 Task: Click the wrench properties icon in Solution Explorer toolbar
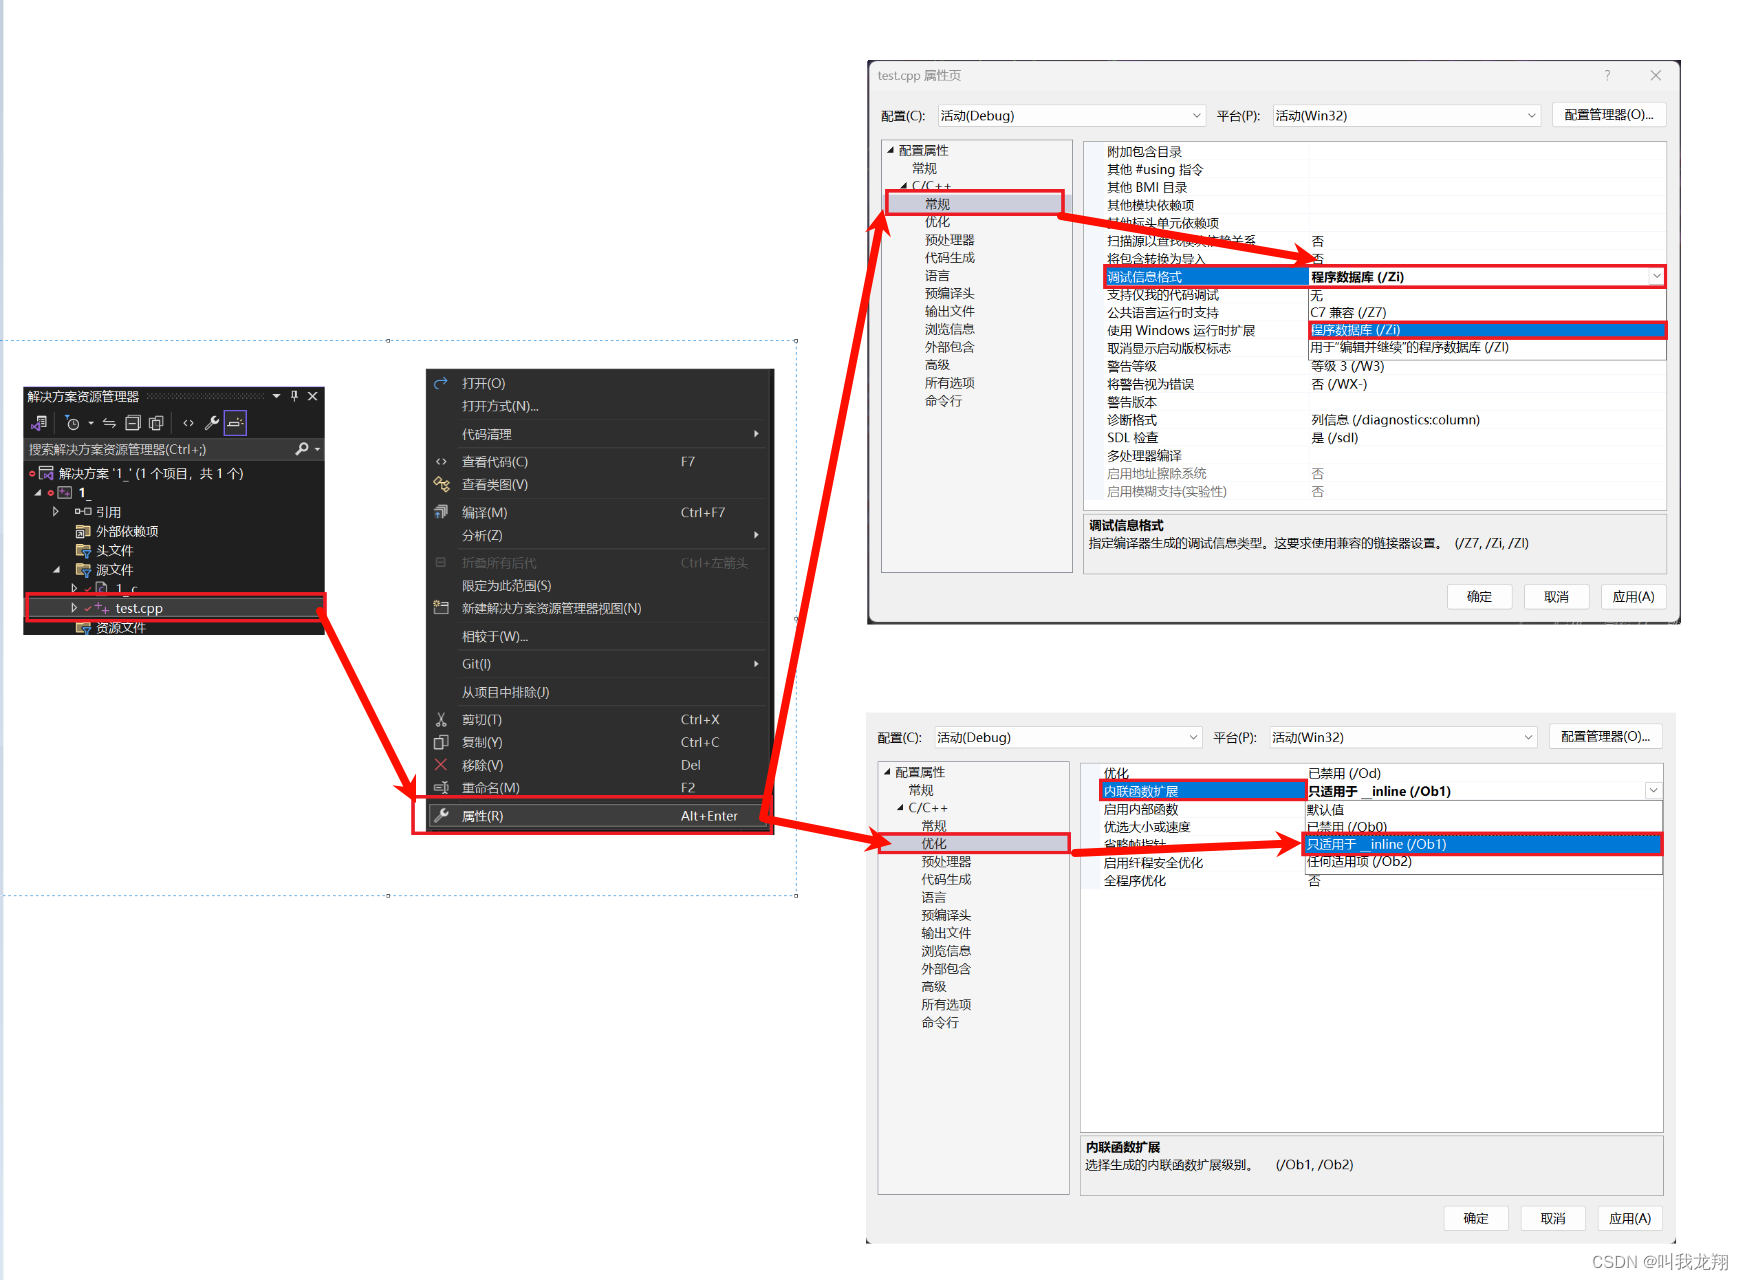coord(212,423)
